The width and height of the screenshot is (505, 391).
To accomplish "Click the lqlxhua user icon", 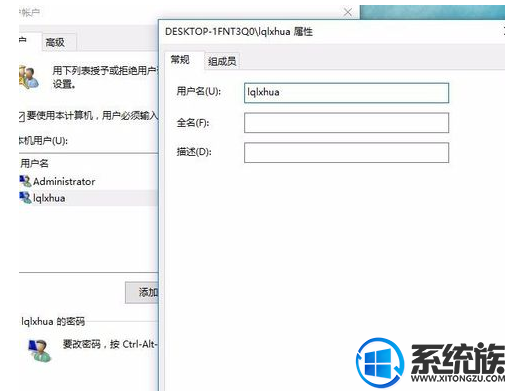I will click(25, 198).
